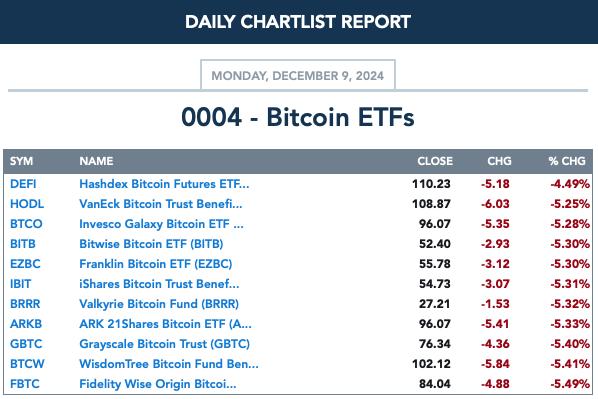Image resolution: width=598 pixels, height=399 pixels.
Task: Open VanEck Bitcoin Trust link
Action: tap(161, 204)
